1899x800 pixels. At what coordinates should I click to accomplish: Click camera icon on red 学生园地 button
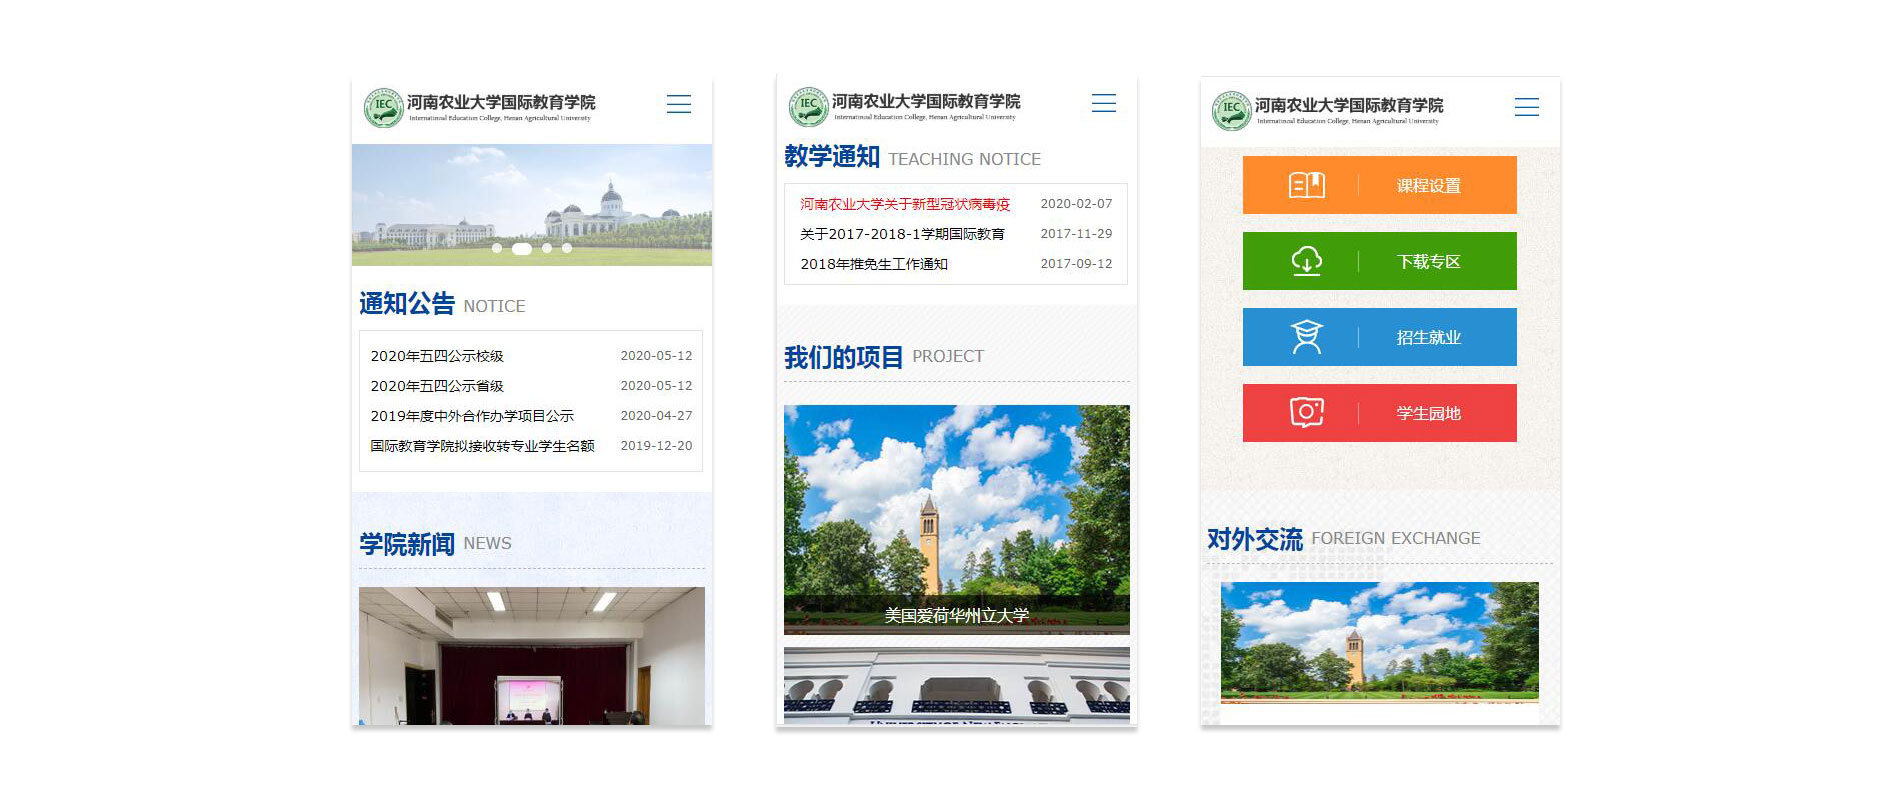pyautogui.click(x=1306, y=413)
